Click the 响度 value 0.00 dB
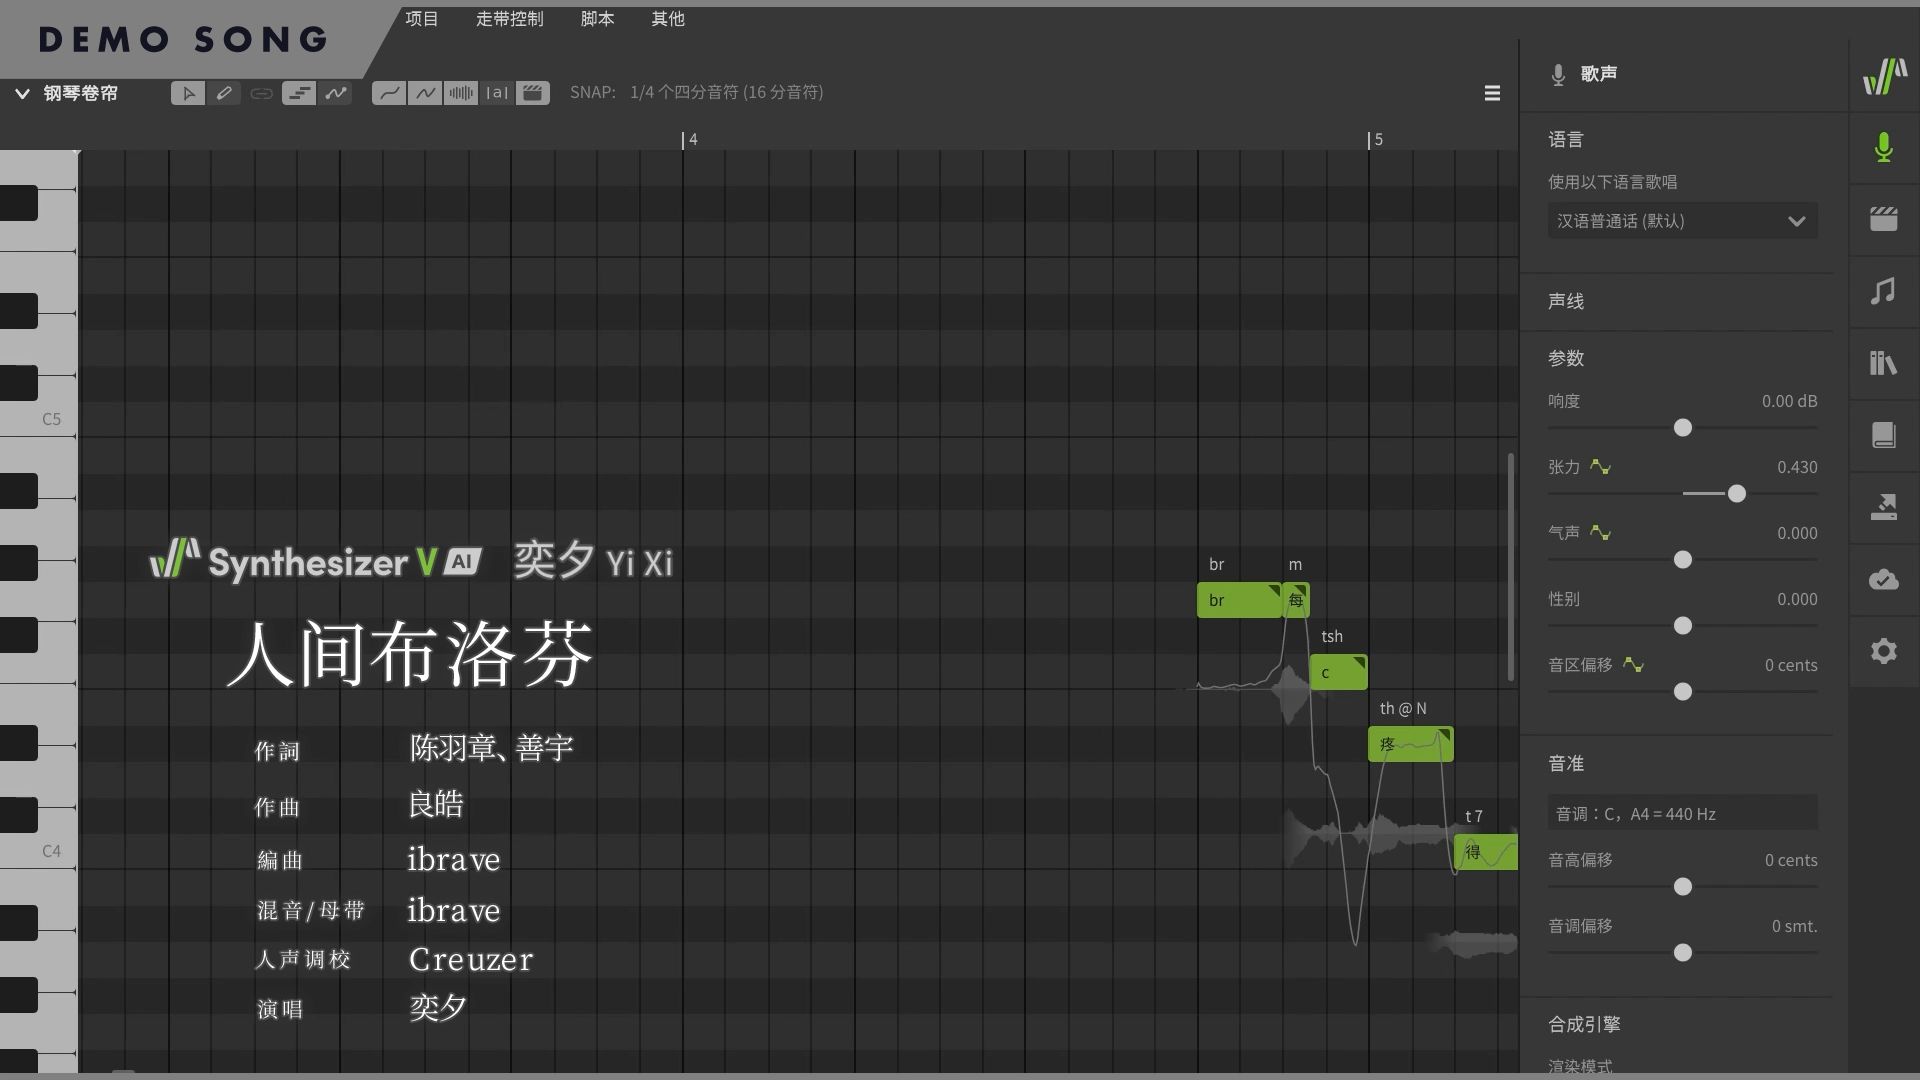The height and width of the screenshot is (1080, 1920). (1789, 401)
